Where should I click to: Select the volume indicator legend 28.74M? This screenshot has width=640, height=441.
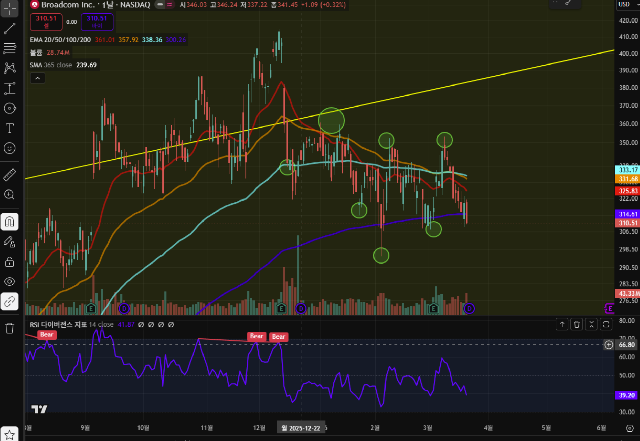click(49, 53)
